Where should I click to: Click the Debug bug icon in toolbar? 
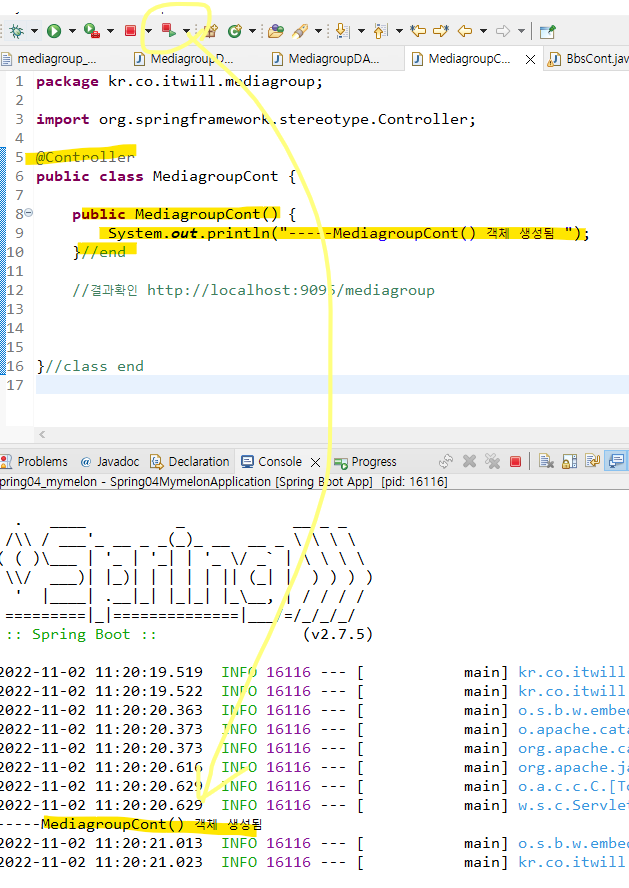pyautogui.click(x=18, y=31)
